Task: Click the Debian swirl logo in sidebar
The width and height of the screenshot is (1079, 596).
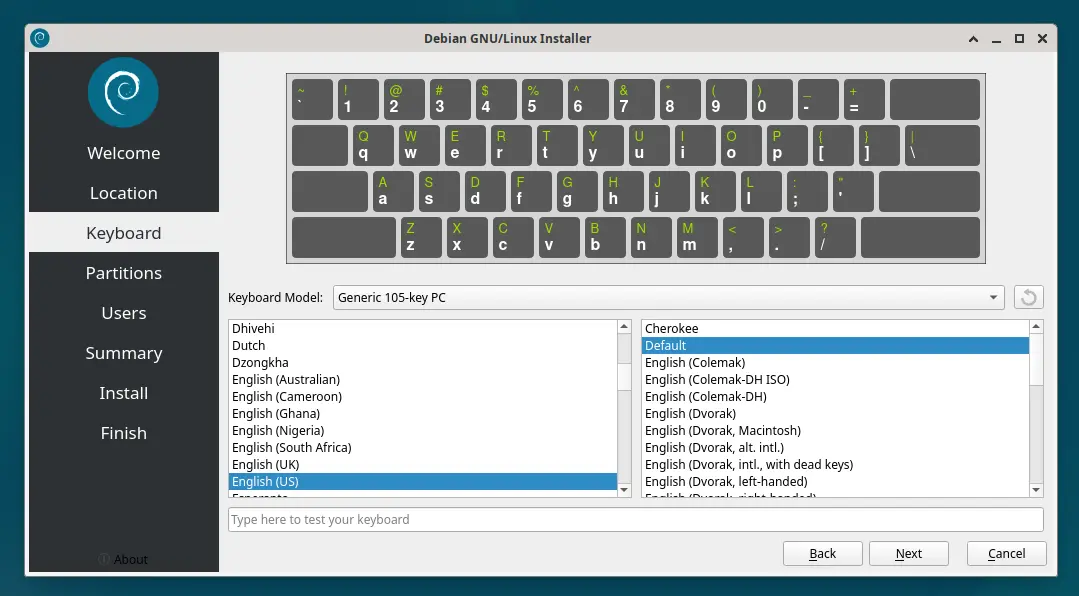Action: pos(124,93)
